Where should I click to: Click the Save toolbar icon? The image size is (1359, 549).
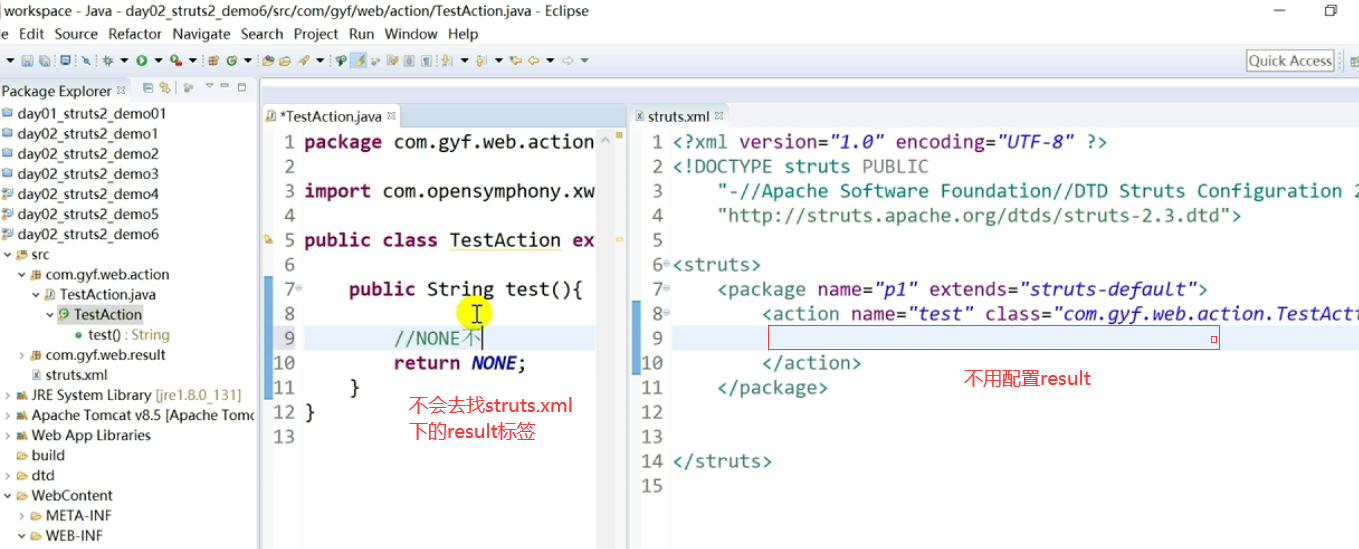(x=27, y=61)
